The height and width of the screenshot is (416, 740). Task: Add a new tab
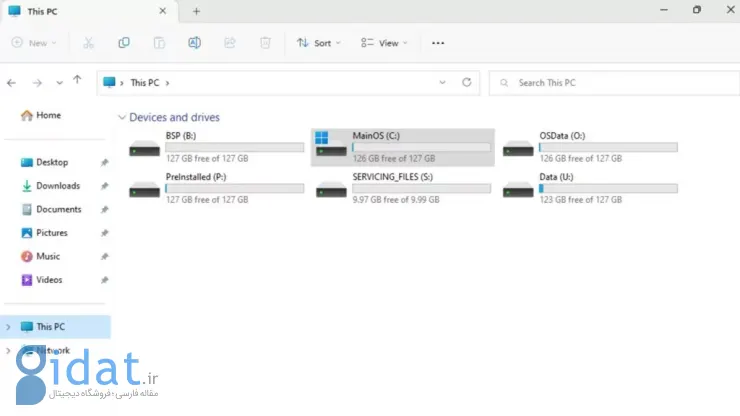tap(196, 11)
